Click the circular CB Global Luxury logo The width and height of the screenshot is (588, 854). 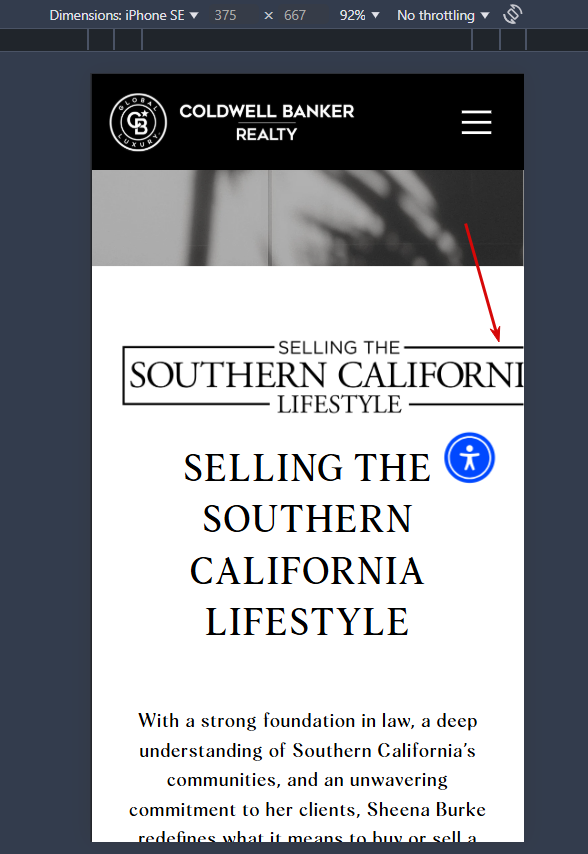click(x=138, y=122)
